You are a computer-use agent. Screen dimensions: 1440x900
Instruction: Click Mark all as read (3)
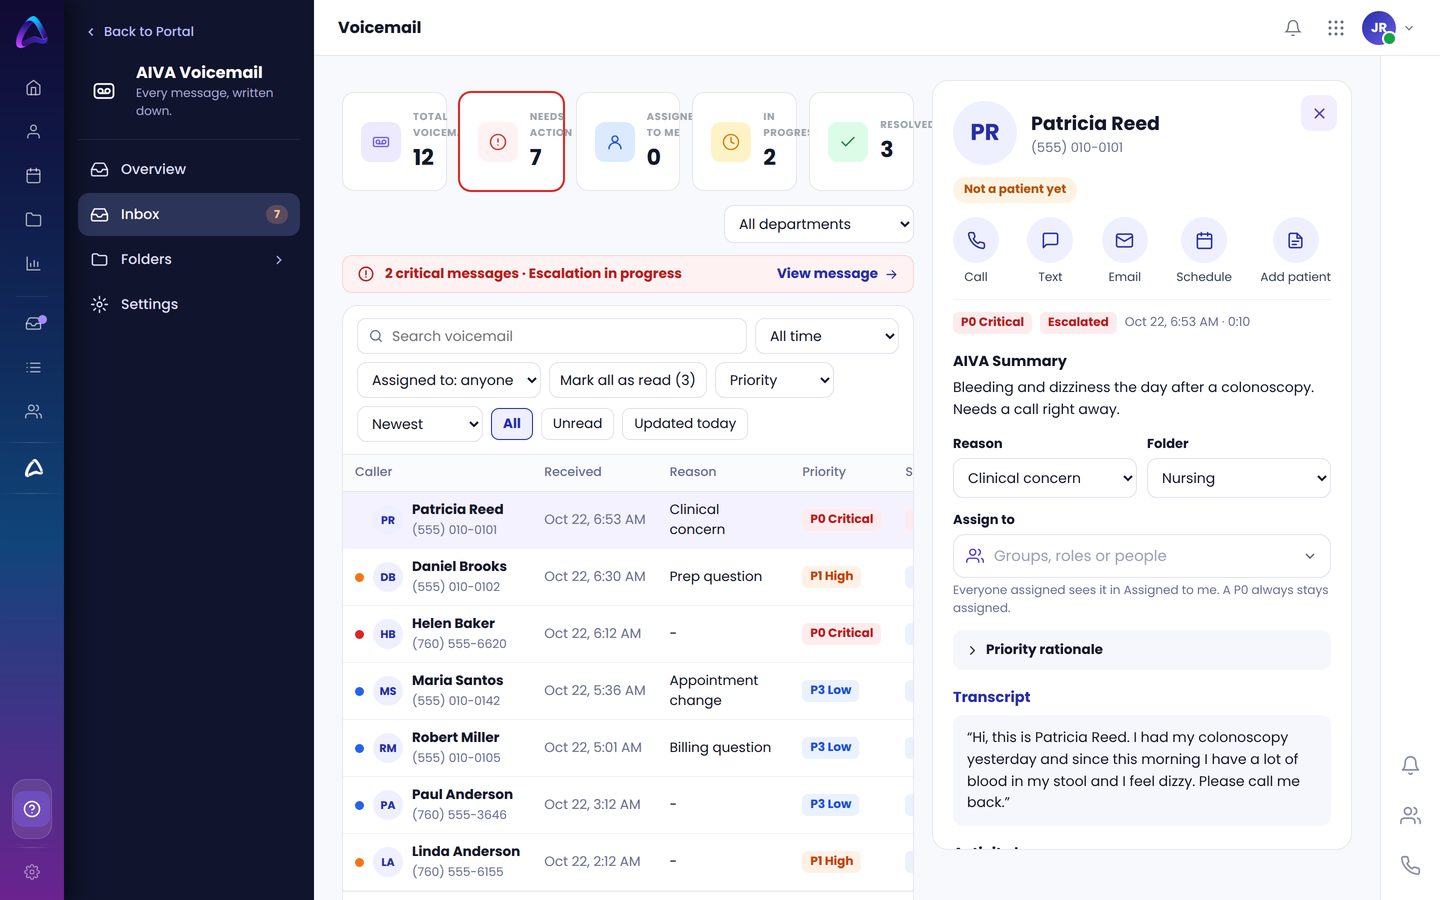pyautogui.click(x=628, y=380)
